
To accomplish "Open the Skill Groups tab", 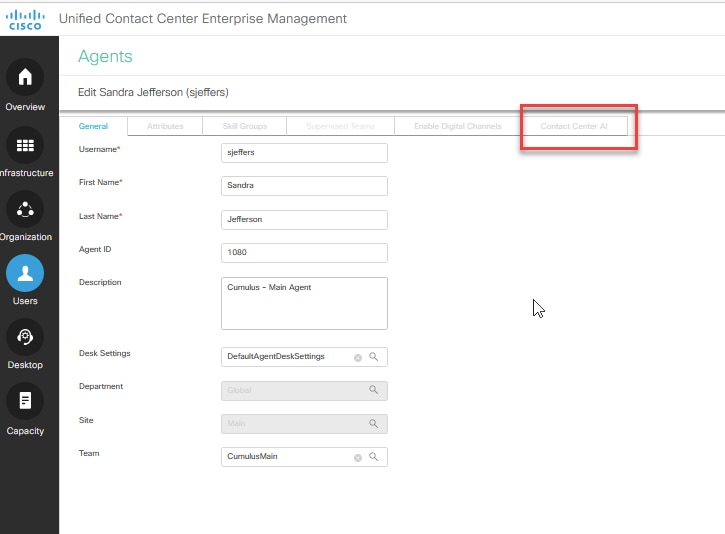I will [245, 126].
